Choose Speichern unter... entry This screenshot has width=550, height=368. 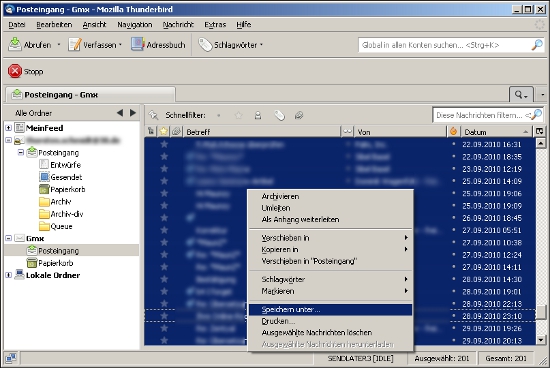(x=330, y=310)
